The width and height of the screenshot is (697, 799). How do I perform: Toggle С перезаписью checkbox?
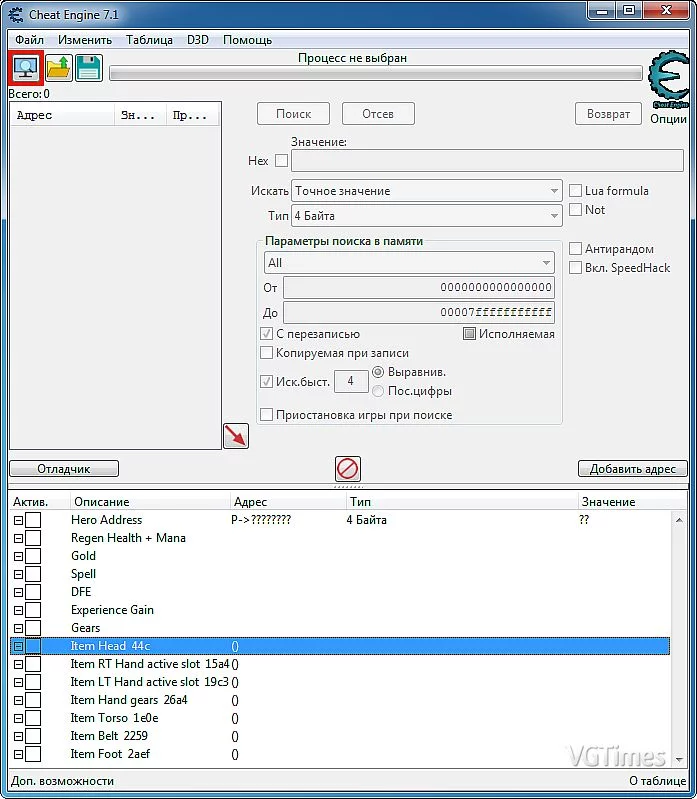[266, 334]
